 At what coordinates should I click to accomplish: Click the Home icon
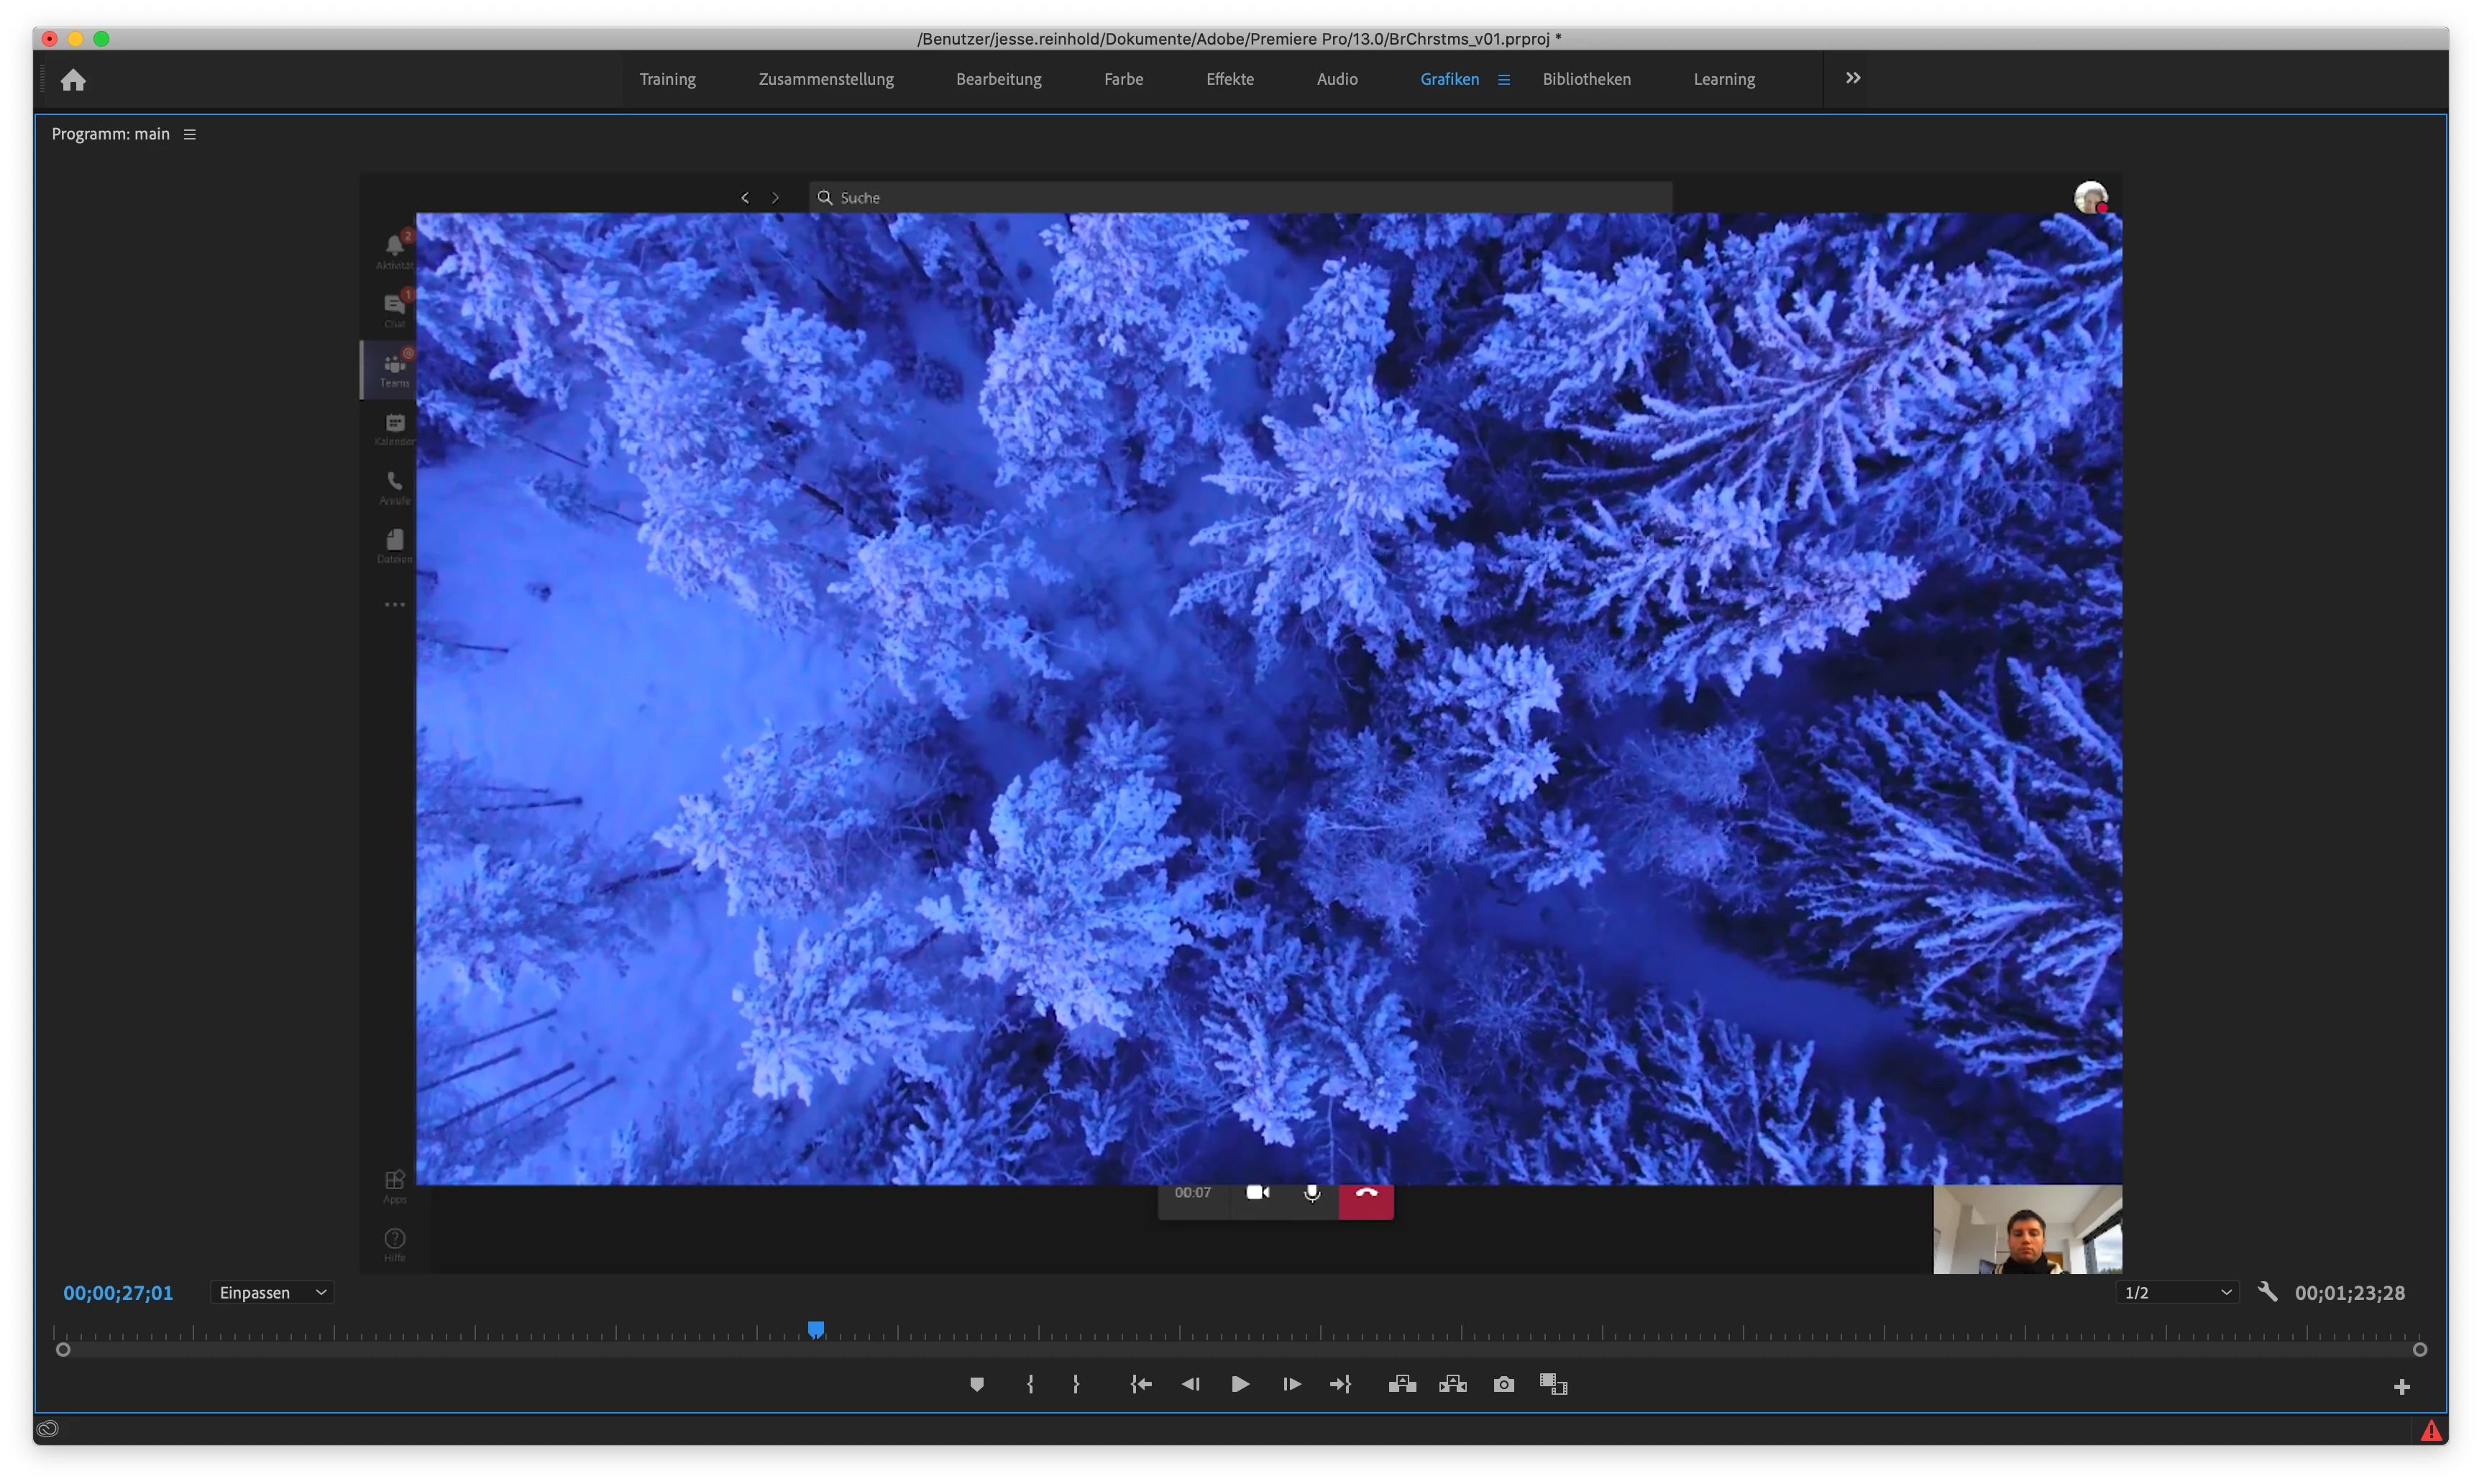pyautogui.click(x=73, y=80)
